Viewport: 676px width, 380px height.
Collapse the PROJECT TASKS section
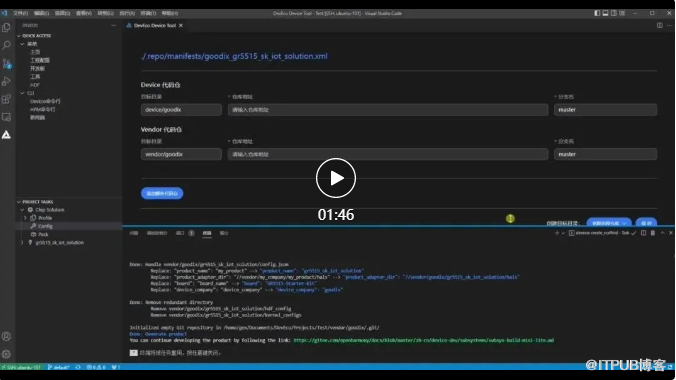pos(19,202)
